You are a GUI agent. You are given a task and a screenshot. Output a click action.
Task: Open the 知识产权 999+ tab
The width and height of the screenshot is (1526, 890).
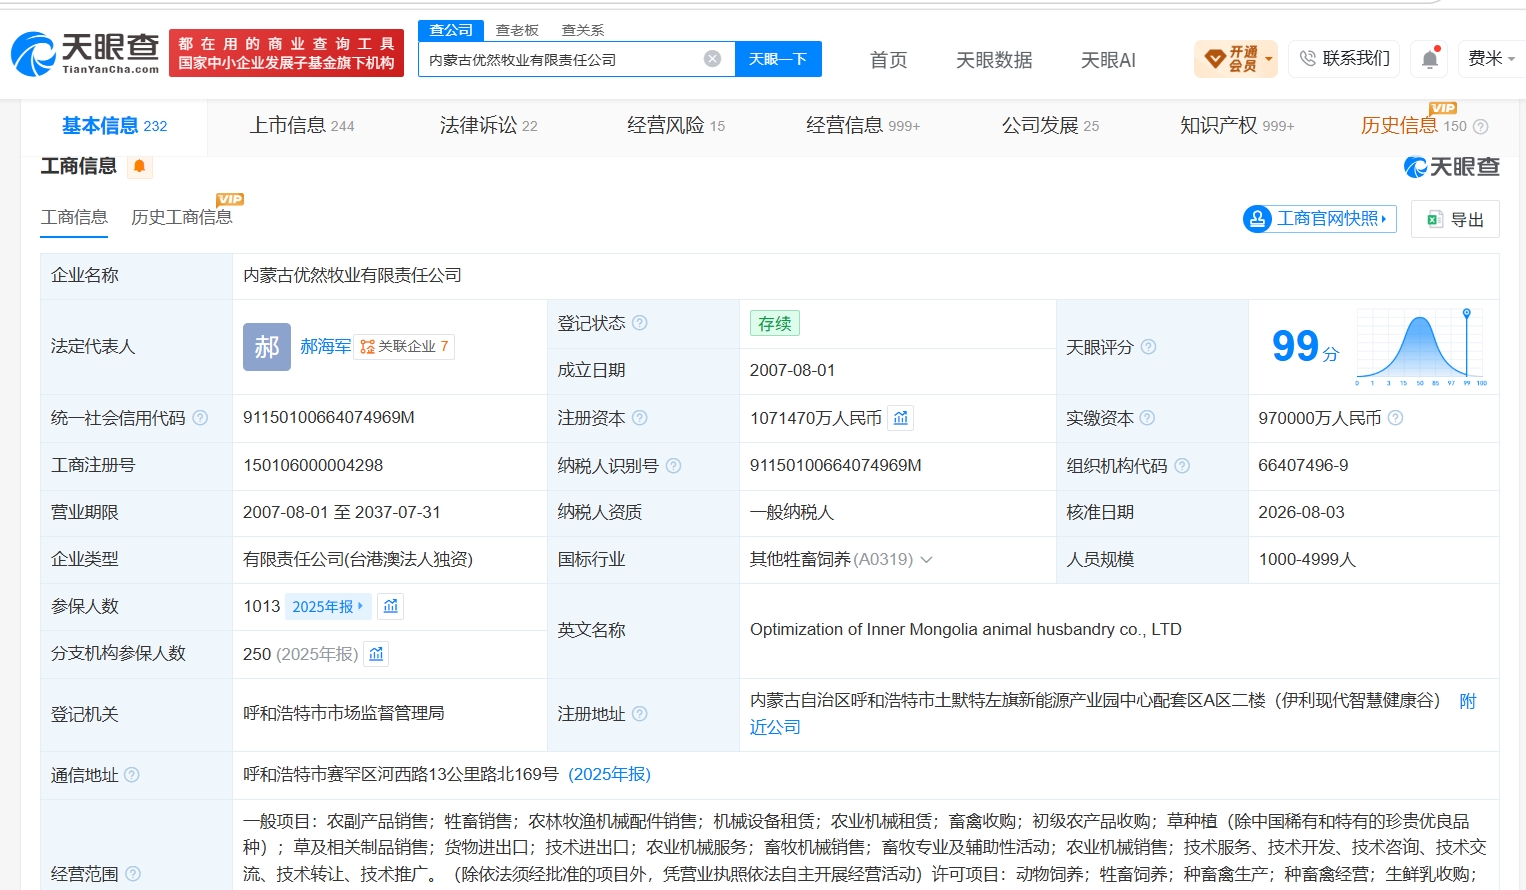click(1236, 126)
